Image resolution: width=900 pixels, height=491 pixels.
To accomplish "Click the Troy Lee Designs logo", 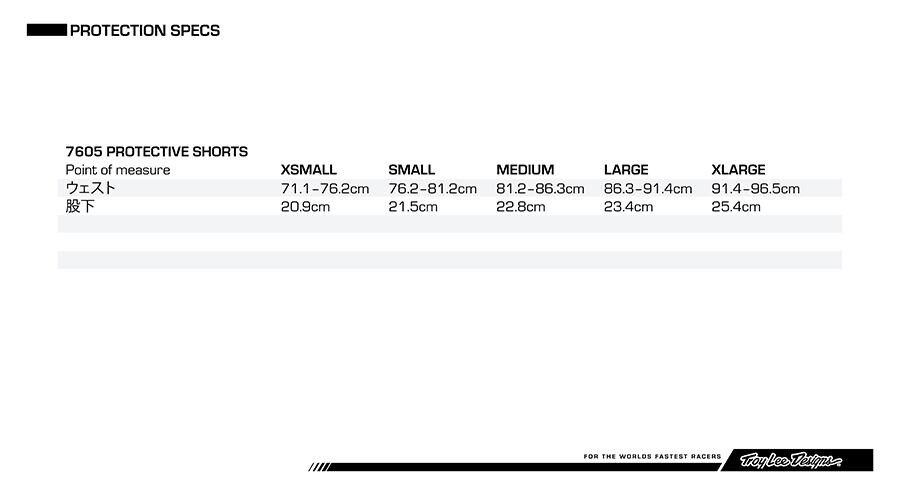I will coord(791,461).
